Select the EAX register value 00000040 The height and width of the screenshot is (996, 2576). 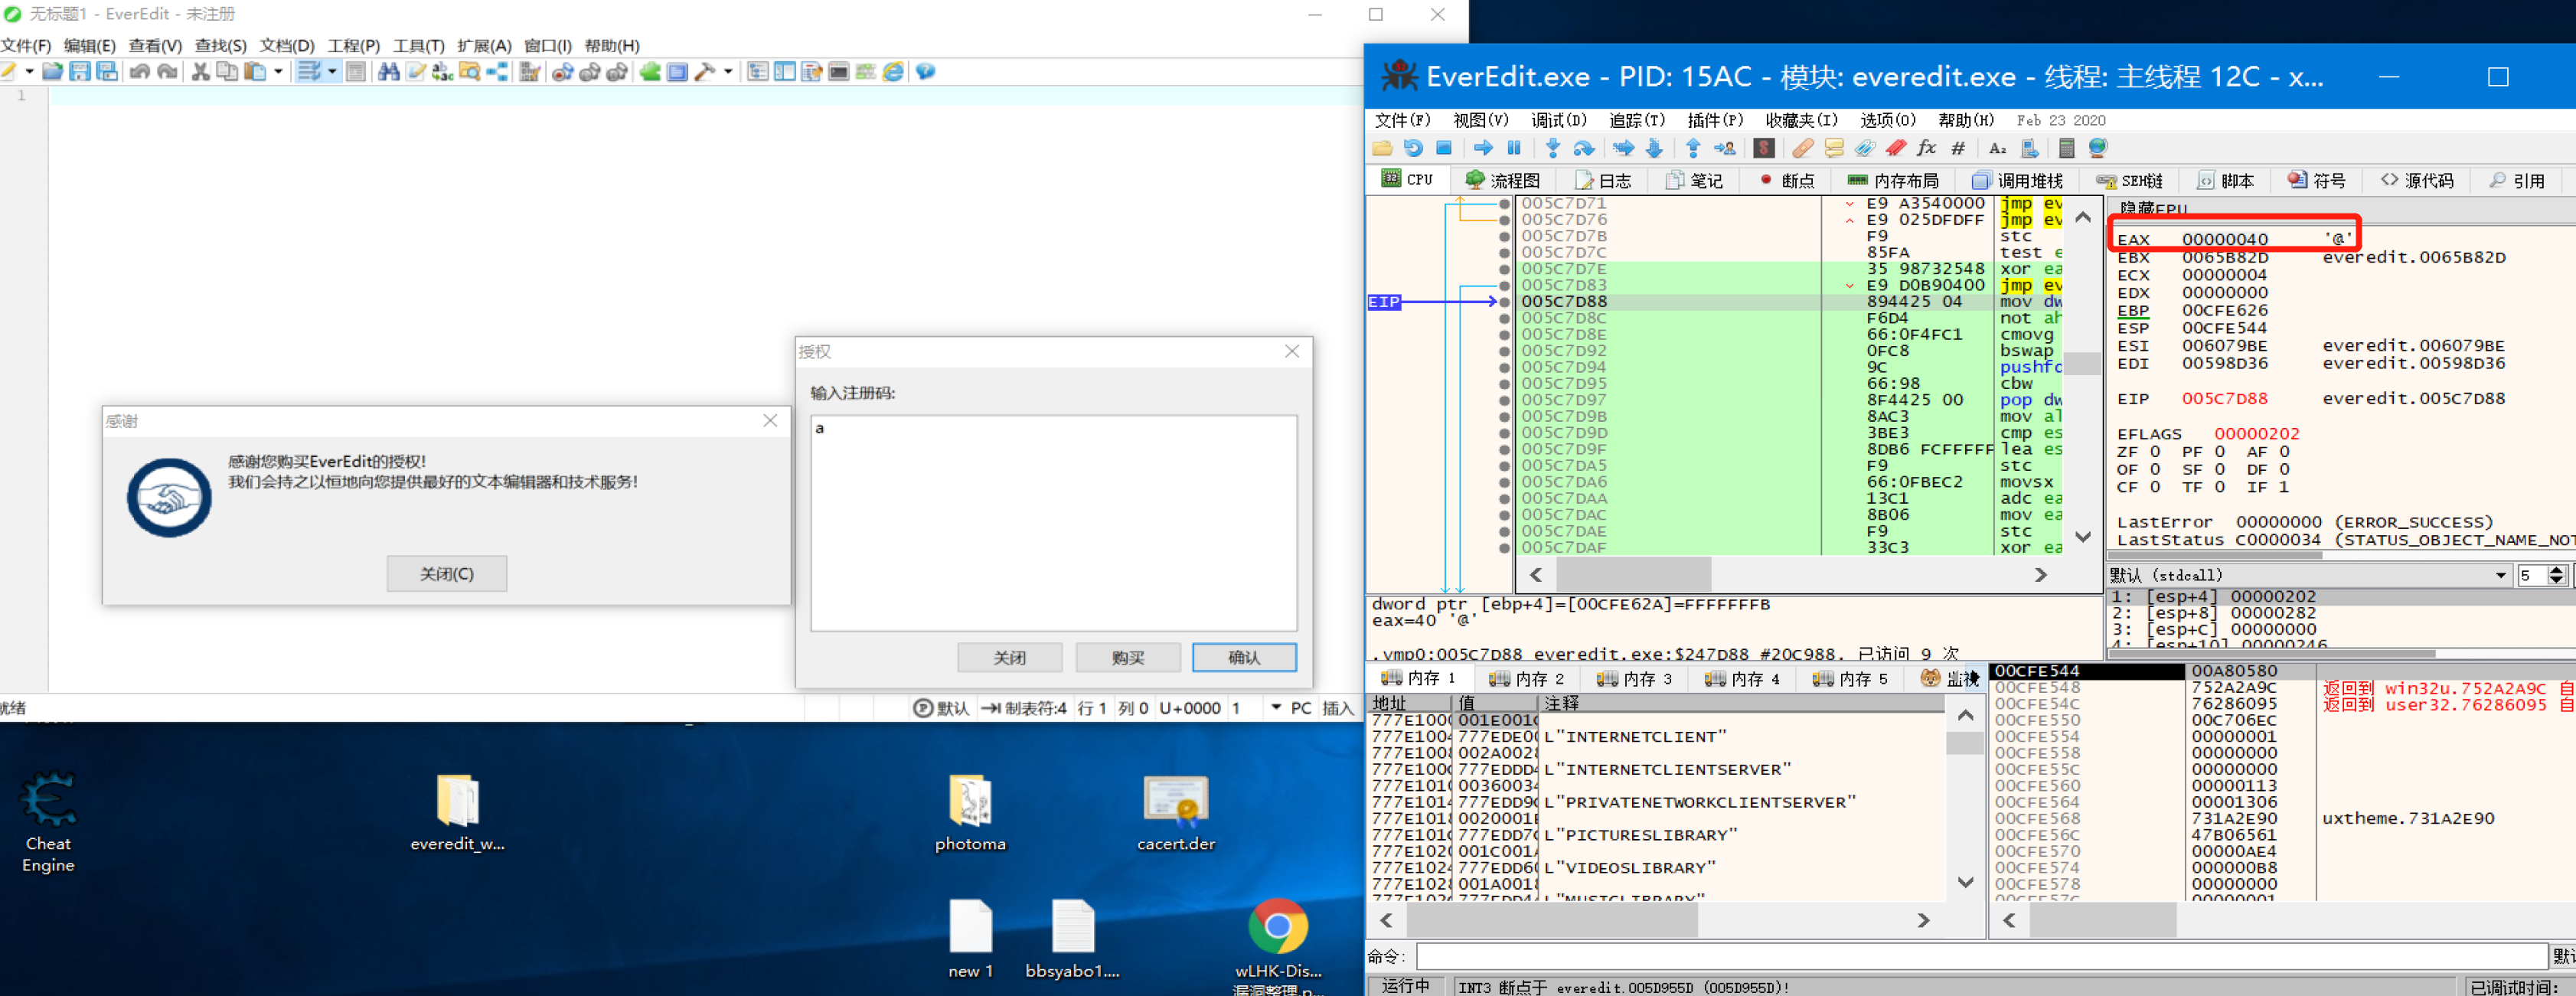pyautogui.click(x=2224, y=239)
